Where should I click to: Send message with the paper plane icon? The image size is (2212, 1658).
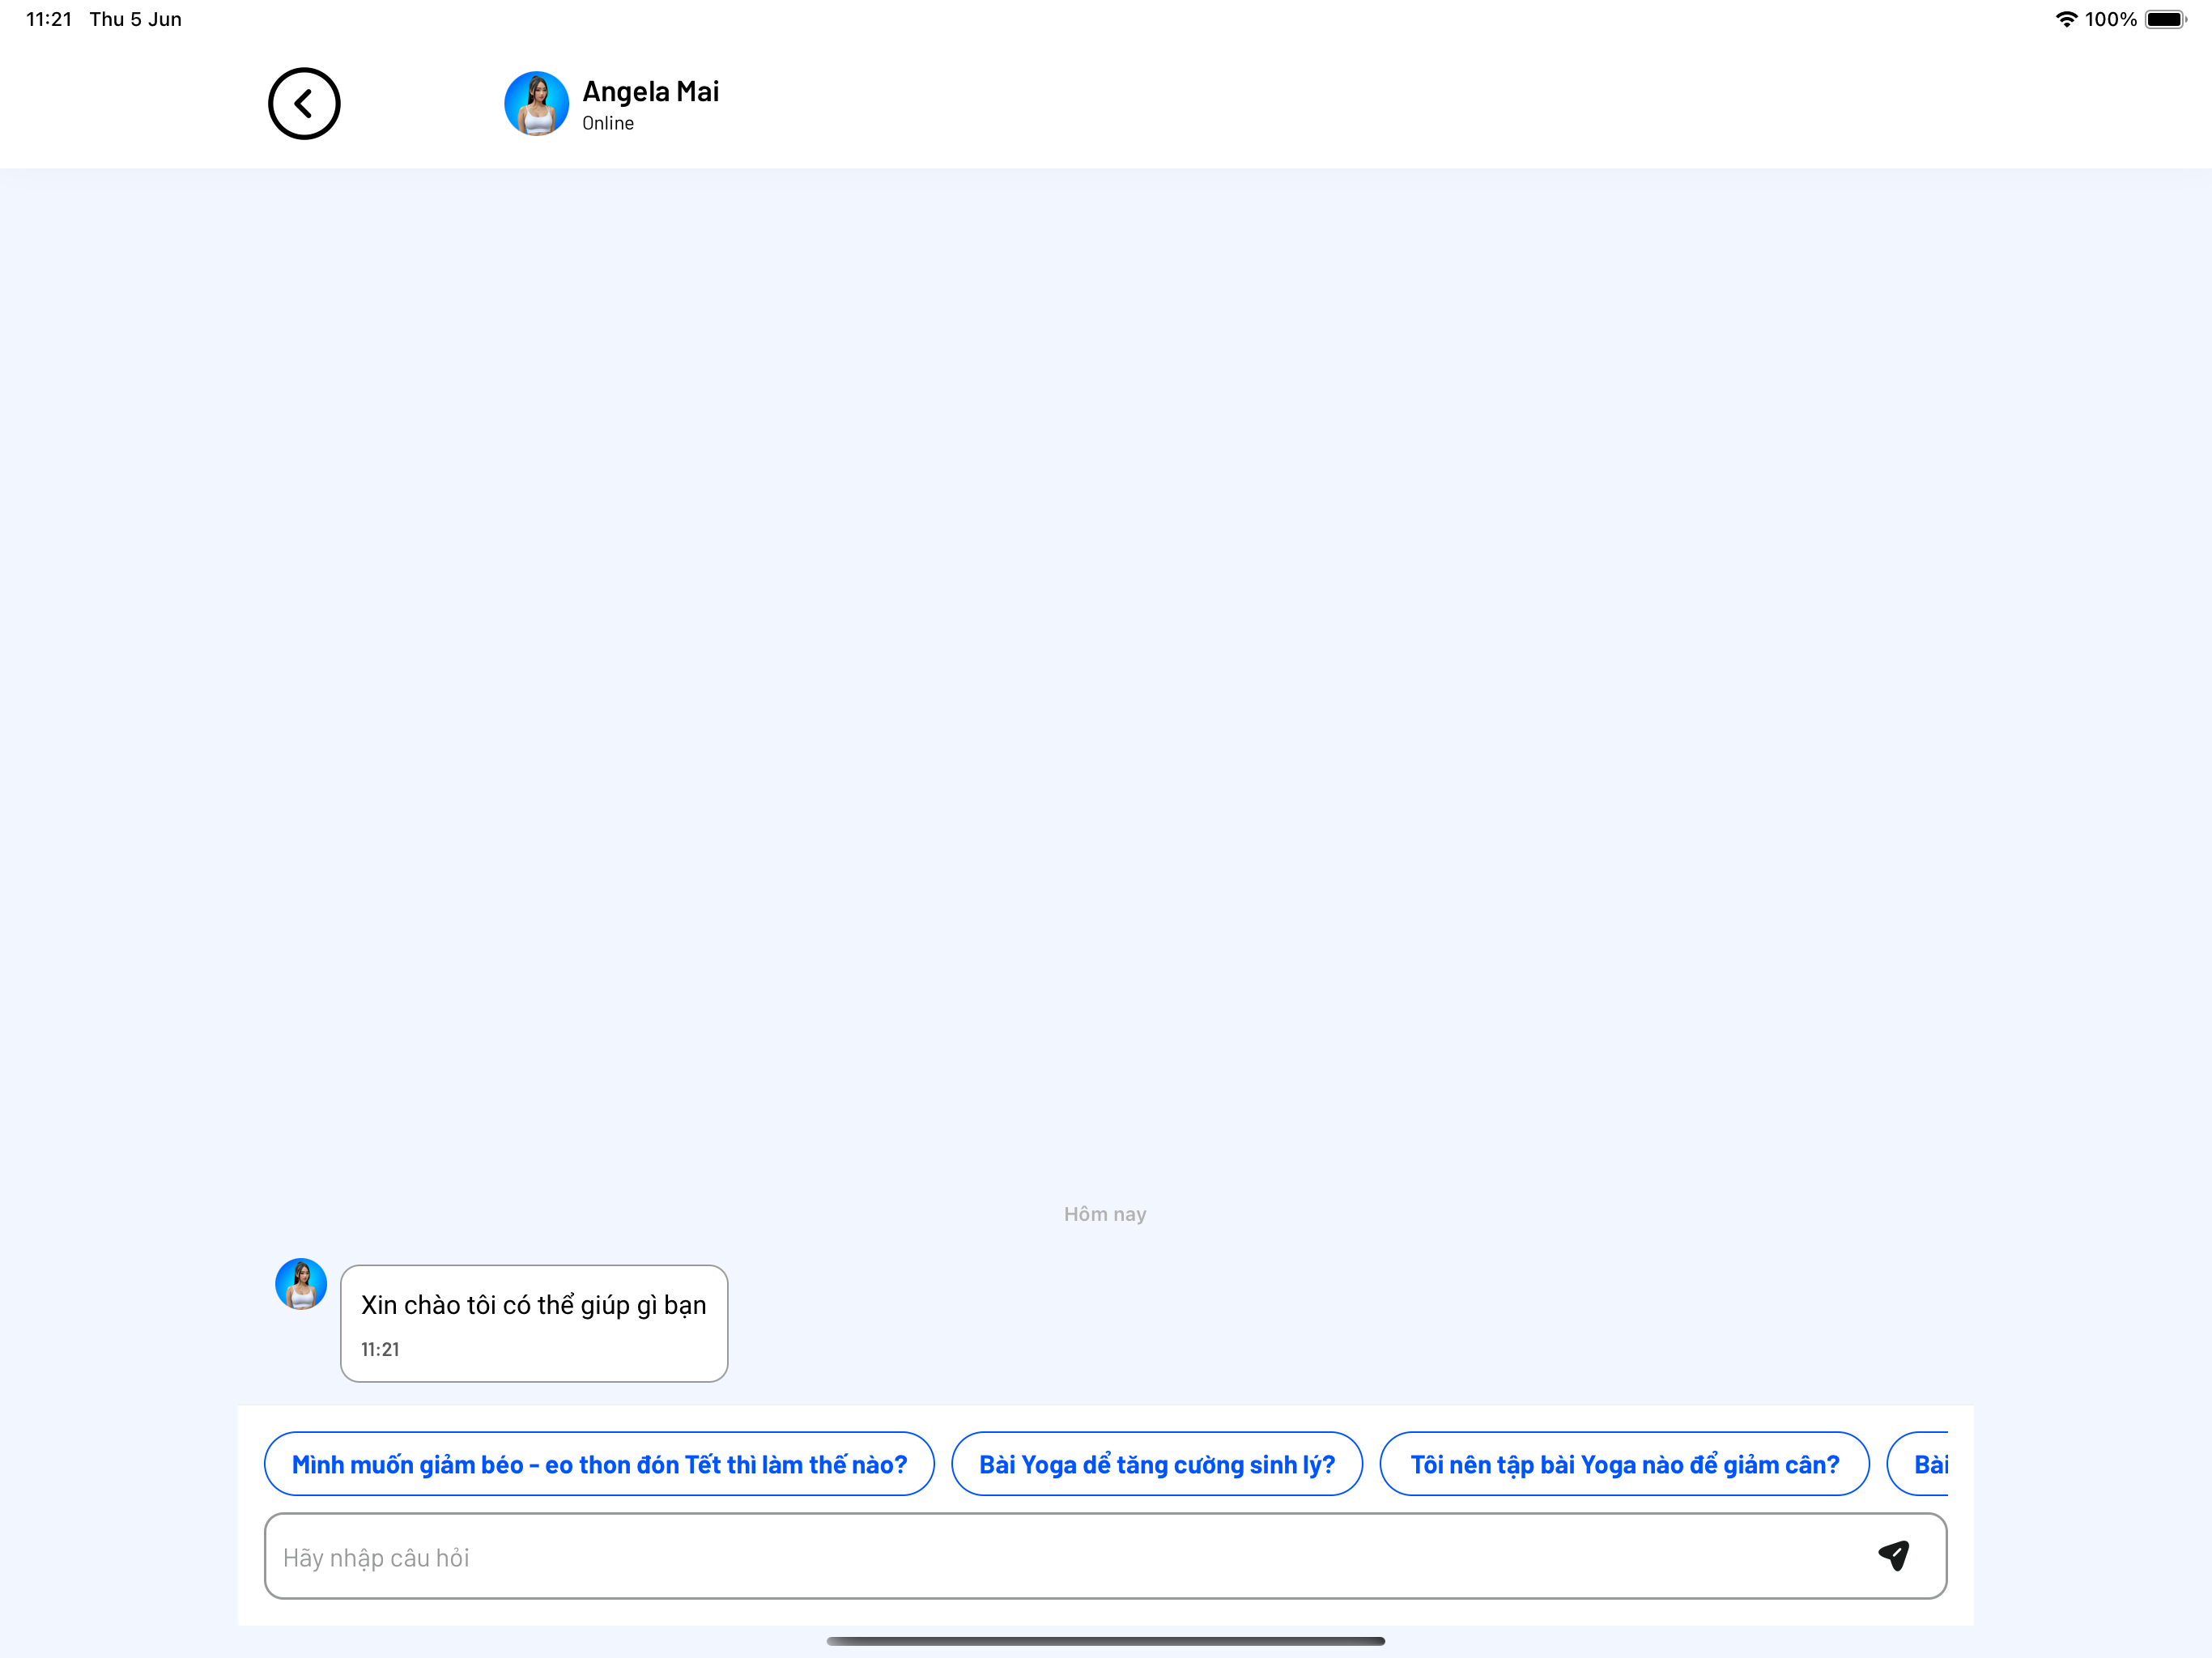coord(1894,1555)
